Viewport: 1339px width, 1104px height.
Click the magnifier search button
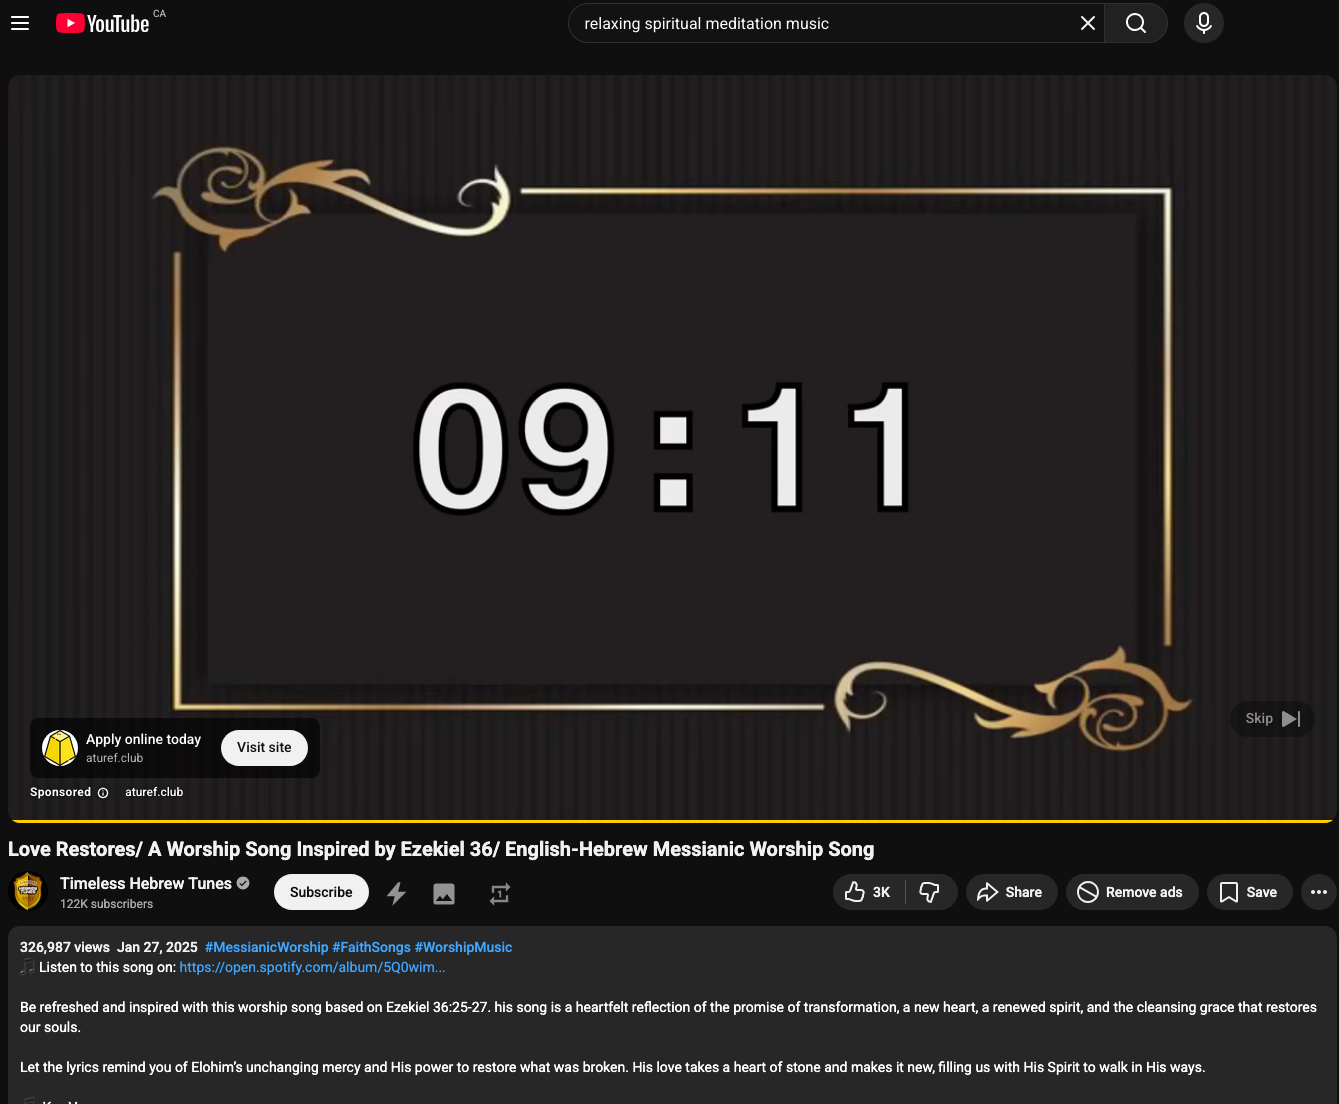tap(1136, 23)
